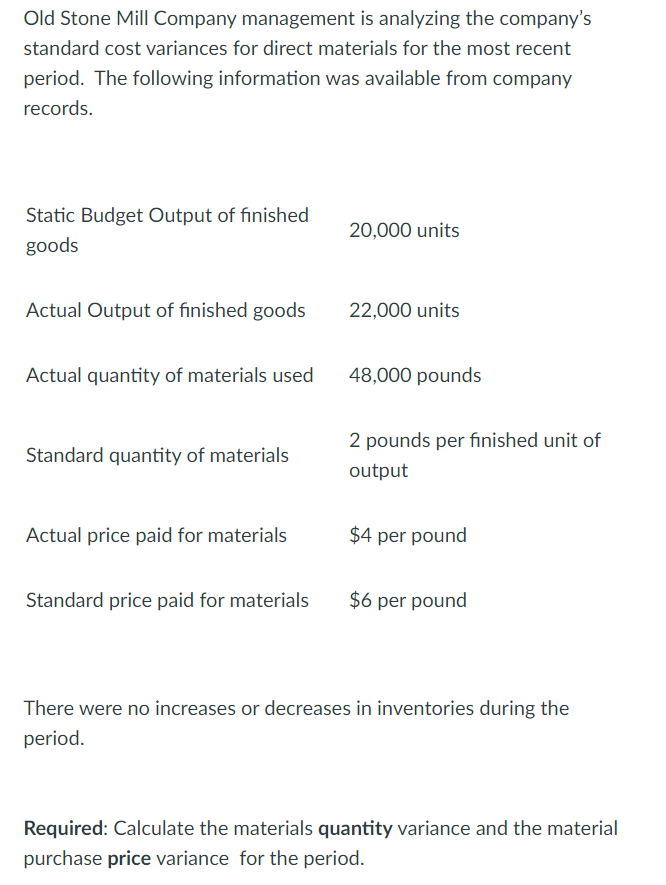Screen dimensions: 666x885
Task: Click the 'Static Budget Output of finished goods' label
Action: coord(167,230)
